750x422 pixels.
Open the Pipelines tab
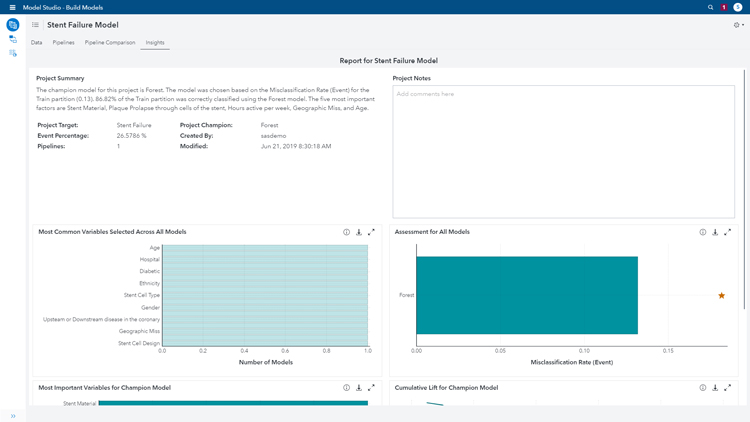pyautogui.click(x=63, y=43)
